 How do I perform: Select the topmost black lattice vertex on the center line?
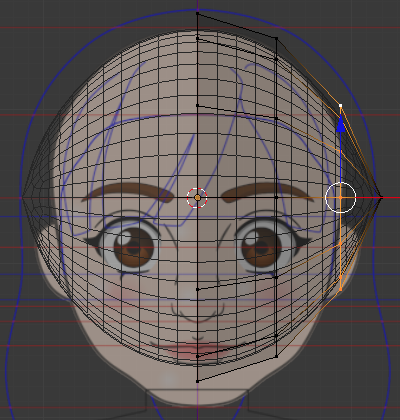pyautogui.click(x=197, y=13)
